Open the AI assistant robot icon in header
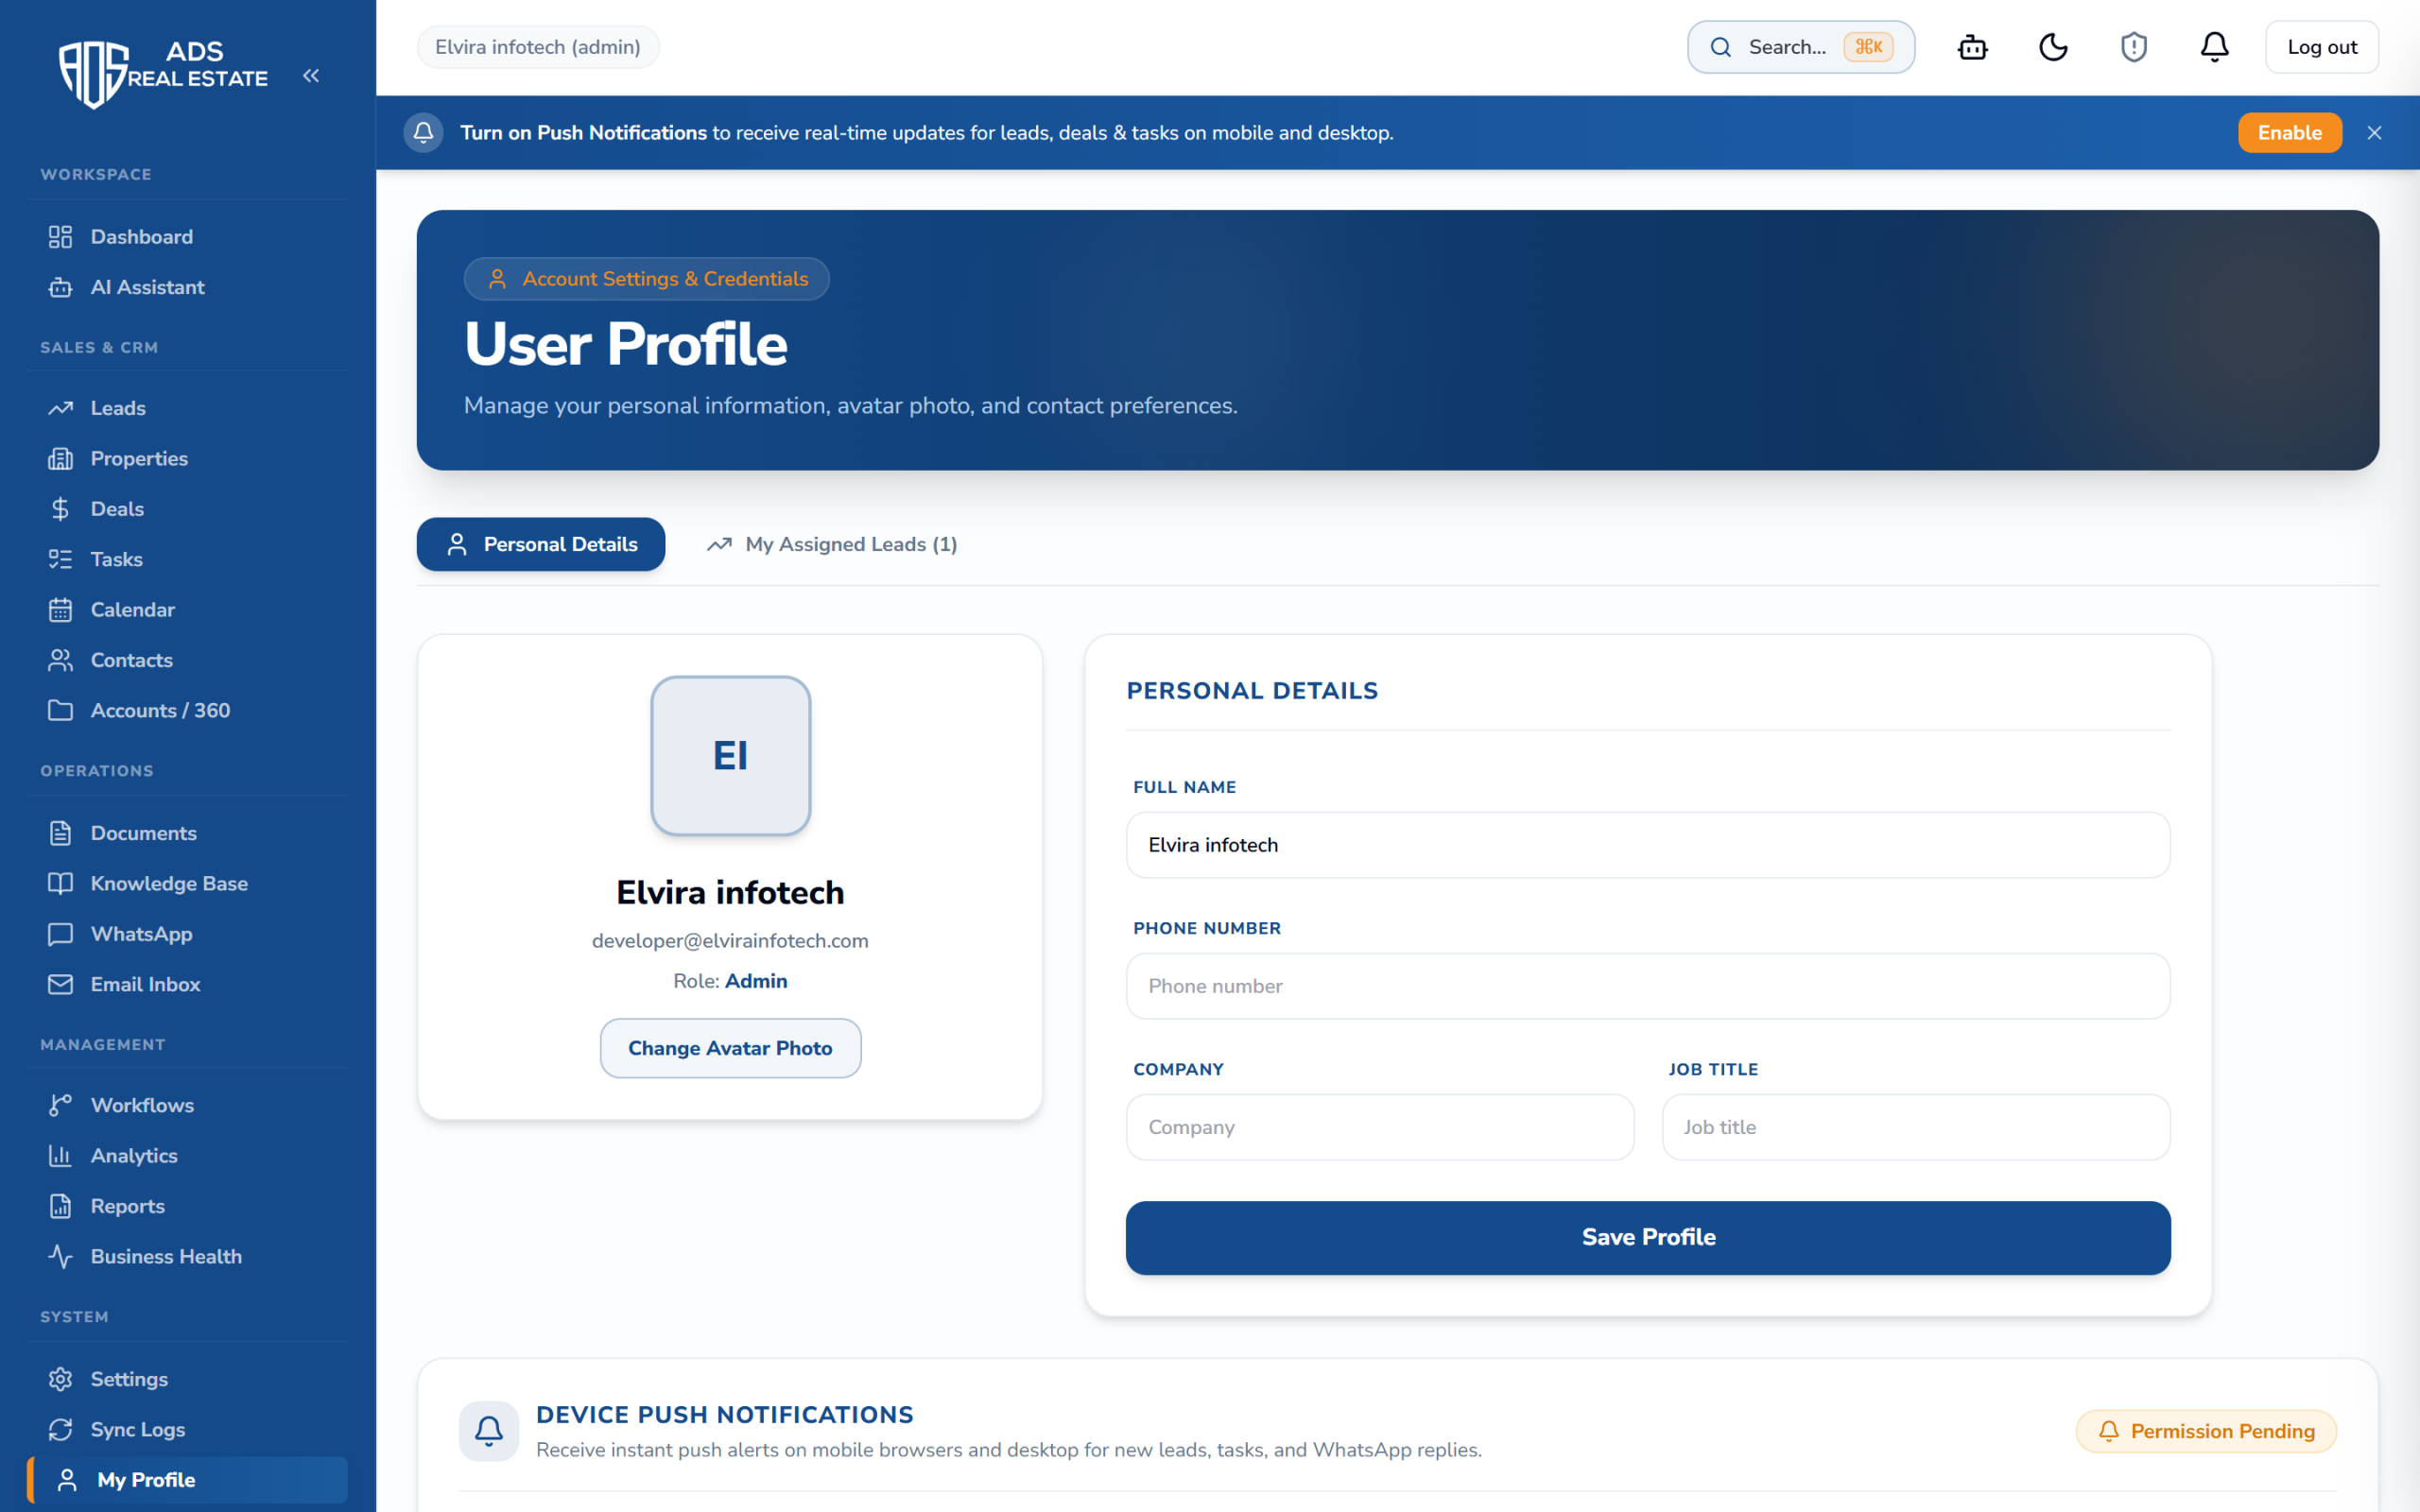This screenshot has width=2420, height=1512. [x=1972, y=47]
